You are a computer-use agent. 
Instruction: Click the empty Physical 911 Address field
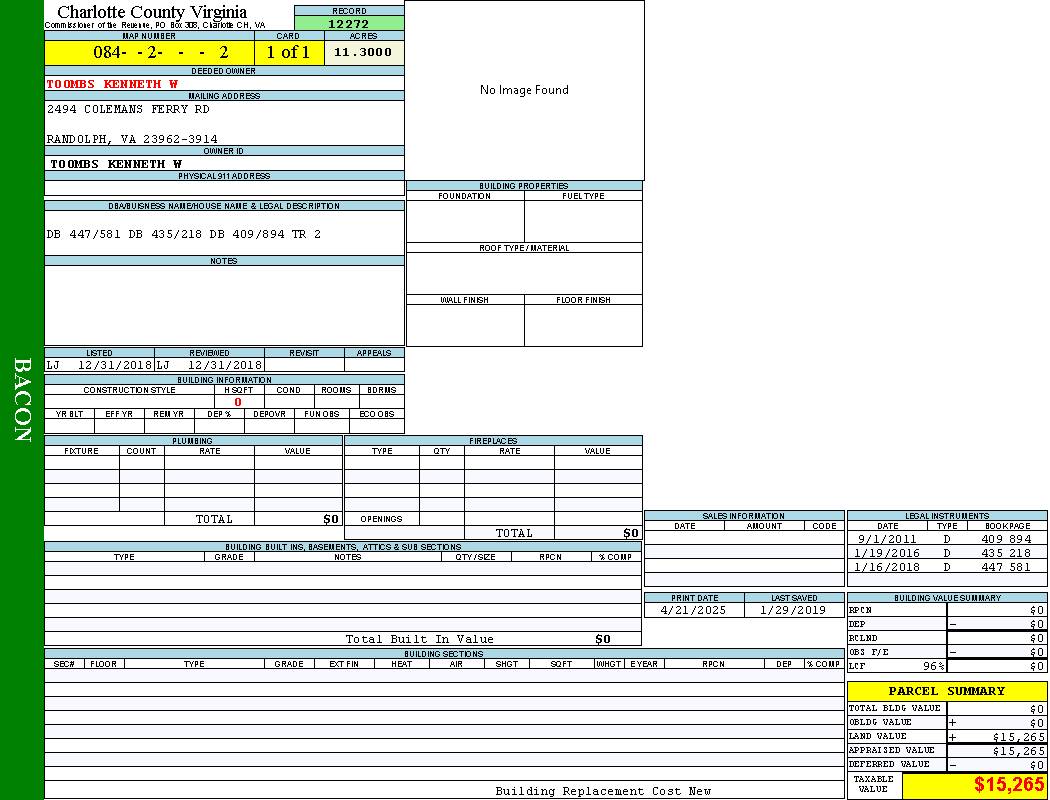click(224, 188)
